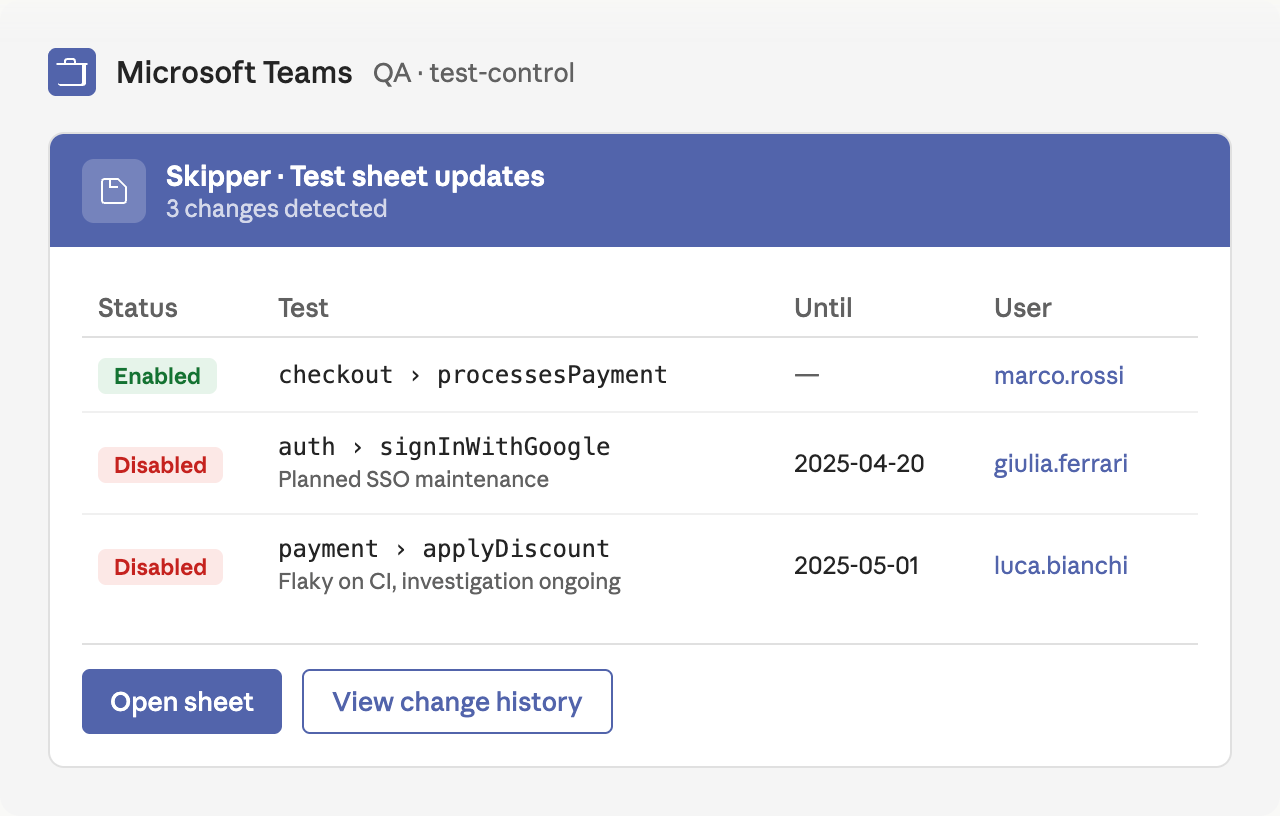Toggle the Enabled badge for processesPayment
This screenshot has height=816, width=1280.
(x=157, y=375)
